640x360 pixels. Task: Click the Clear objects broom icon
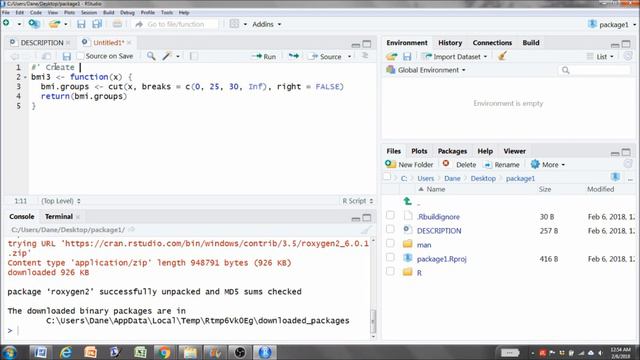[502, 56]
